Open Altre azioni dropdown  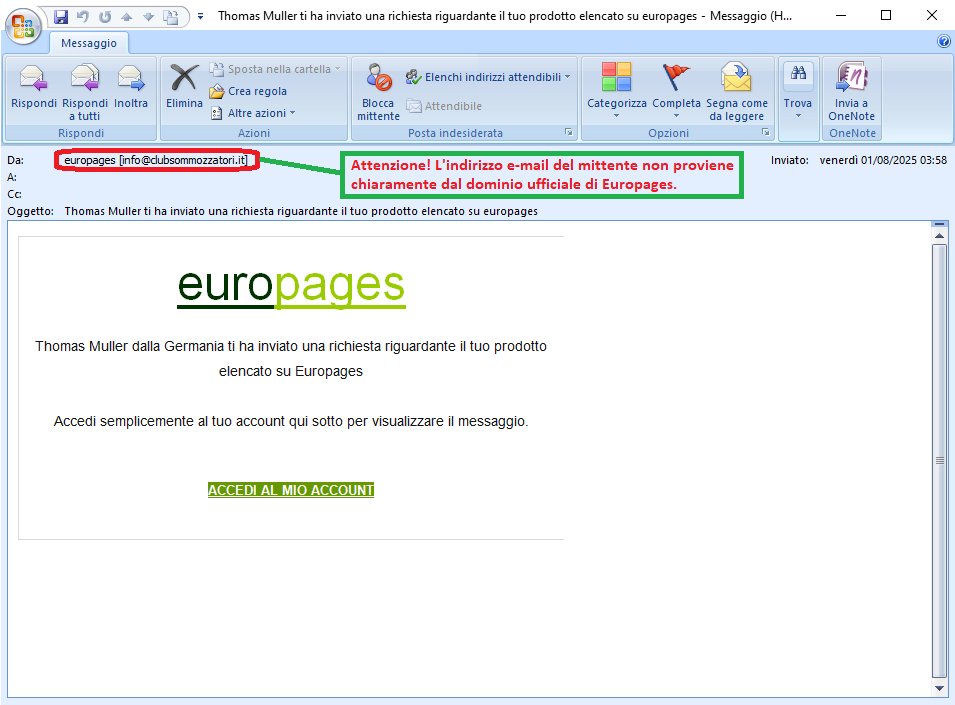253,113
